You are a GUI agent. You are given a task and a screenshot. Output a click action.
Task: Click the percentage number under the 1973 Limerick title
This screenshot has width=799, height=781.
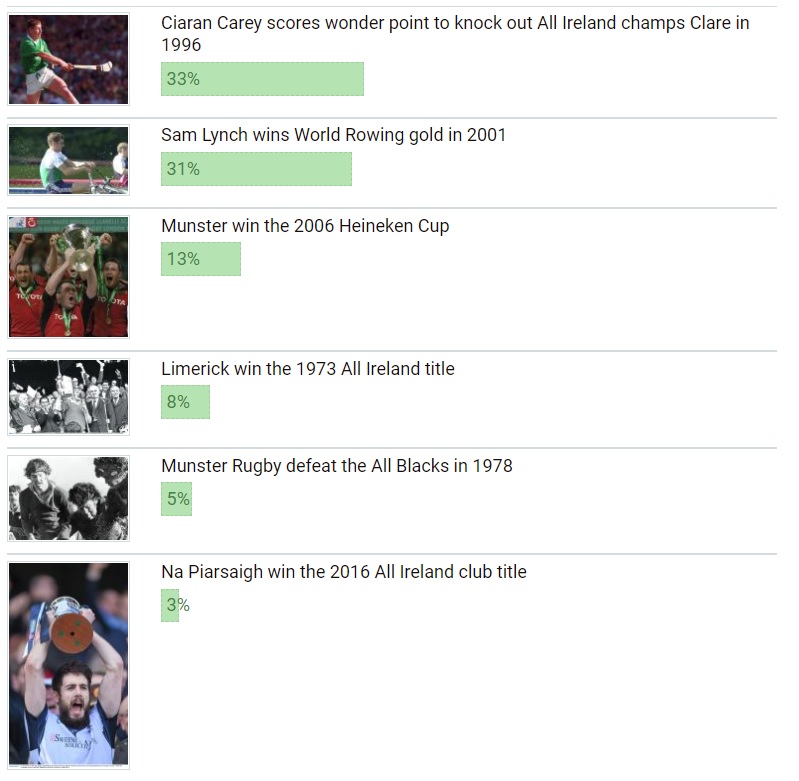(x=178, y=402)
